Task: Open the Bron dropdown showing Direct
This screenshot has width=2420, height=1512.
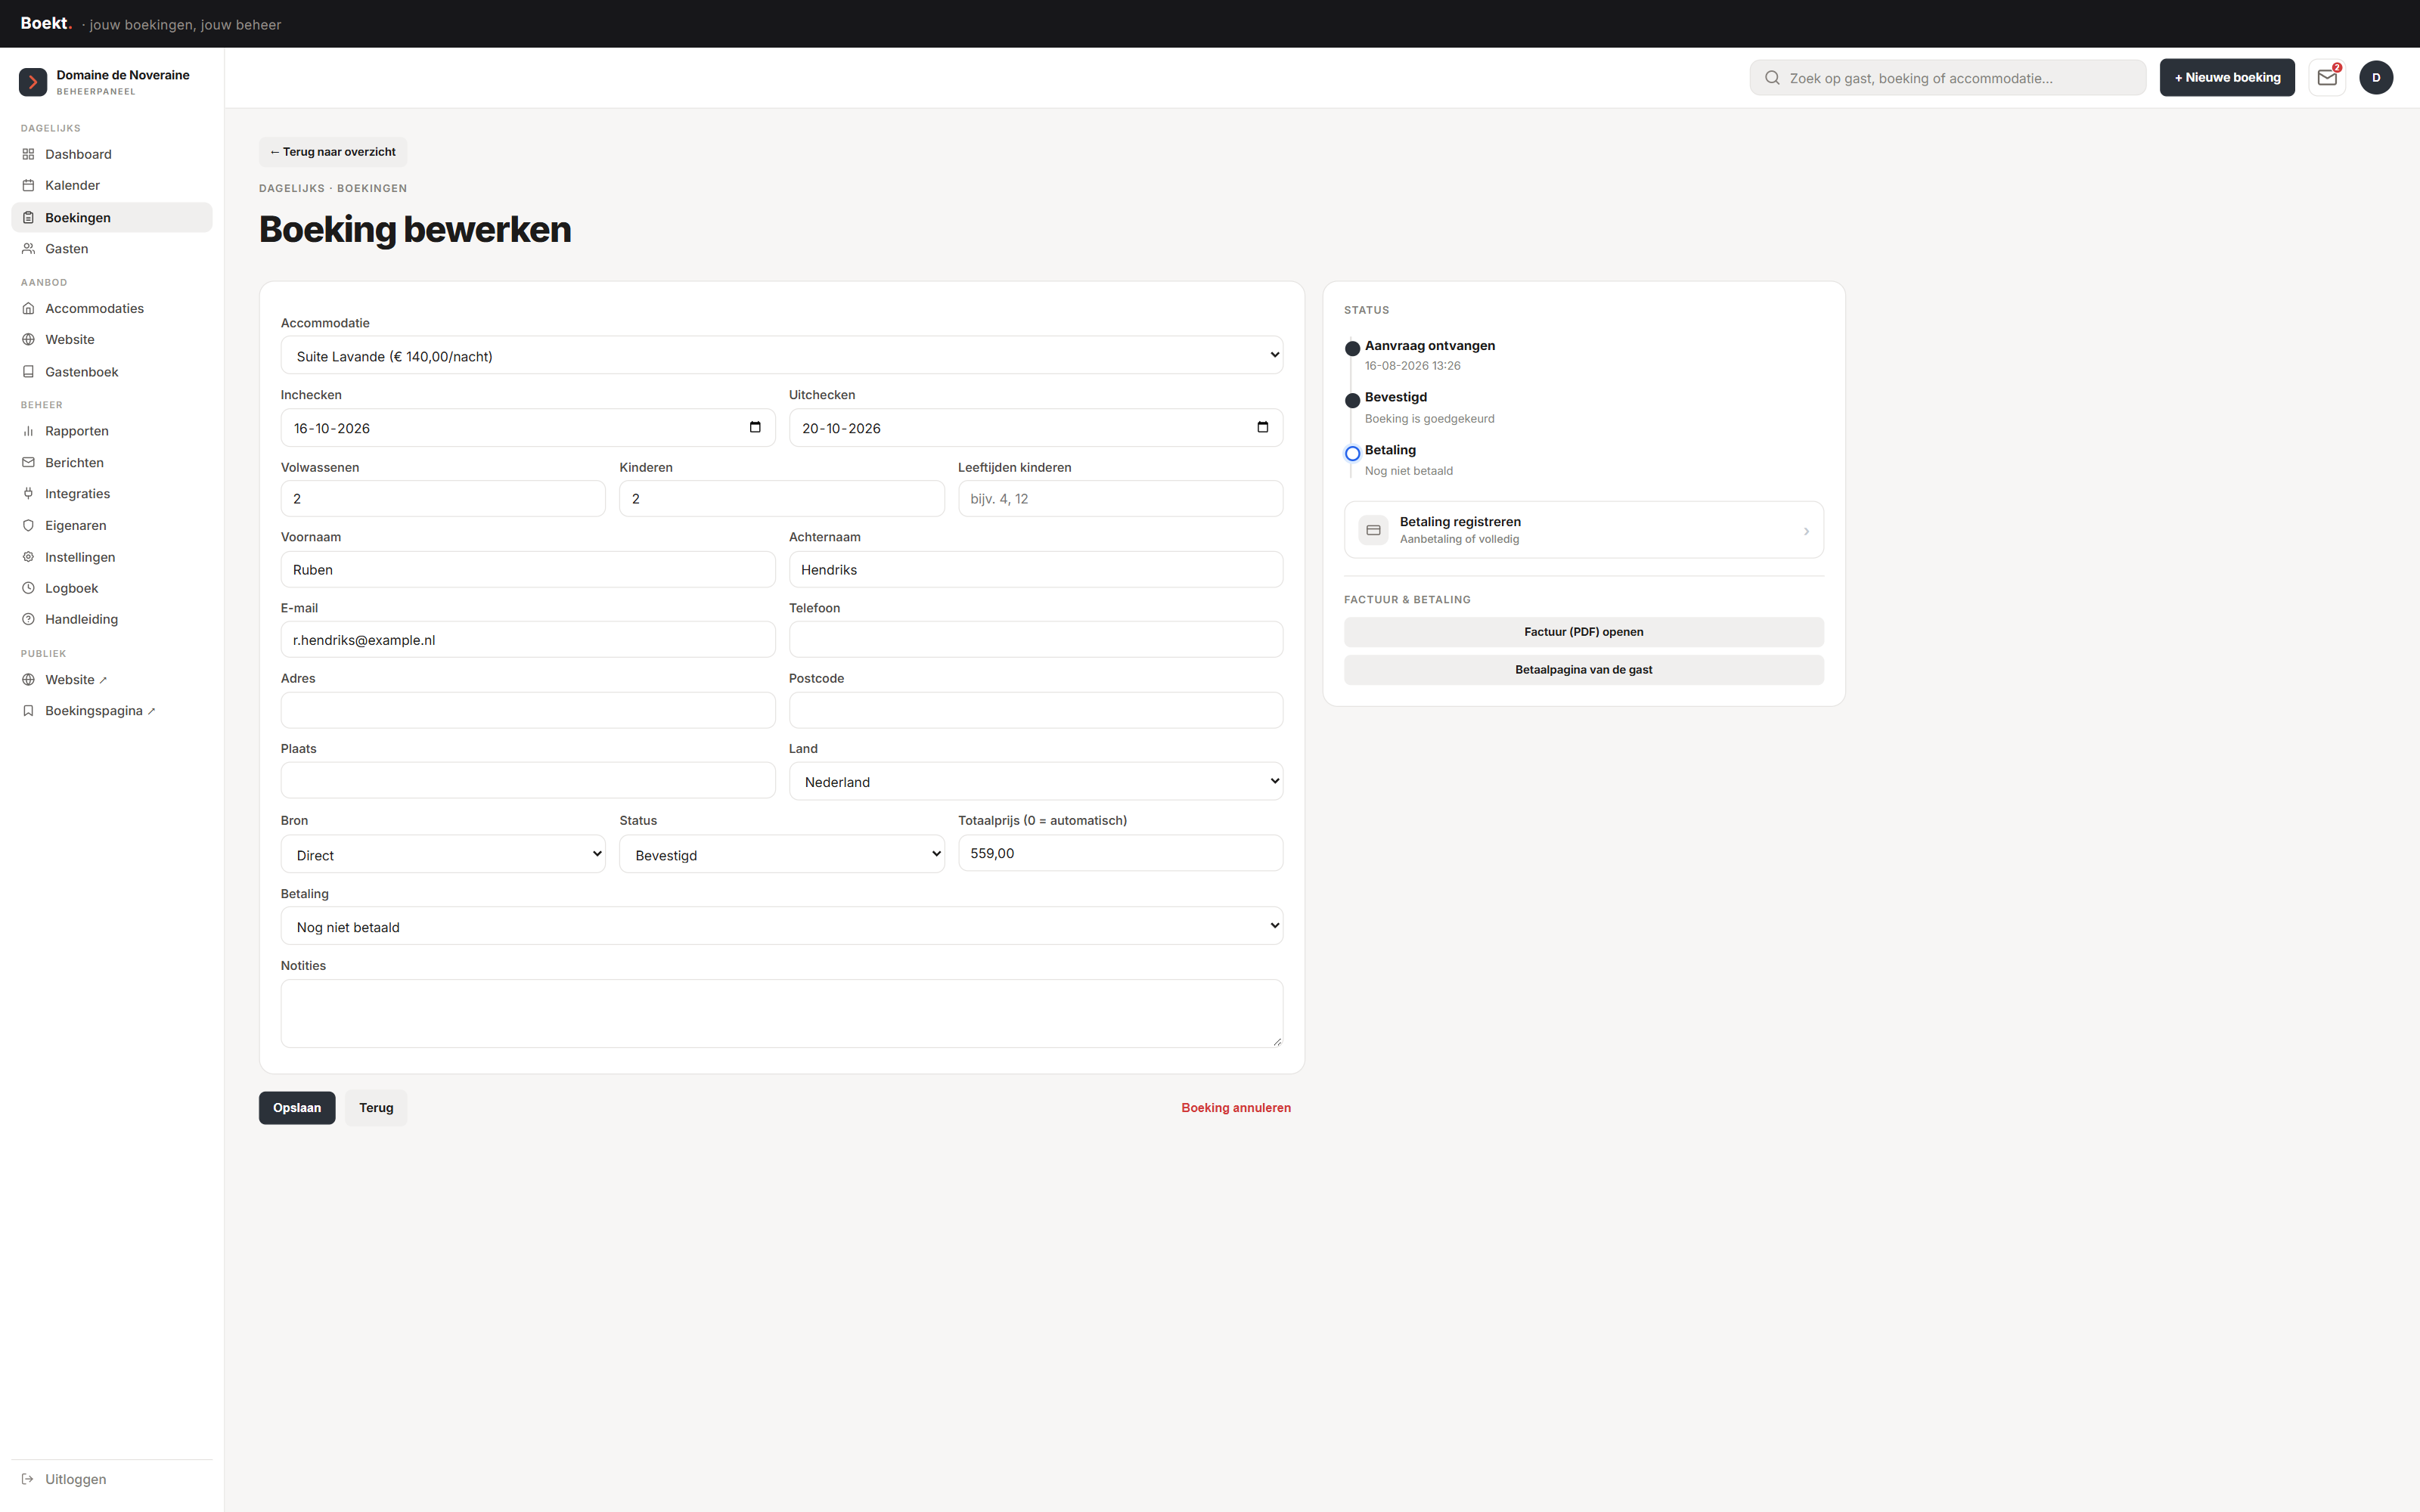Action: 443,855
